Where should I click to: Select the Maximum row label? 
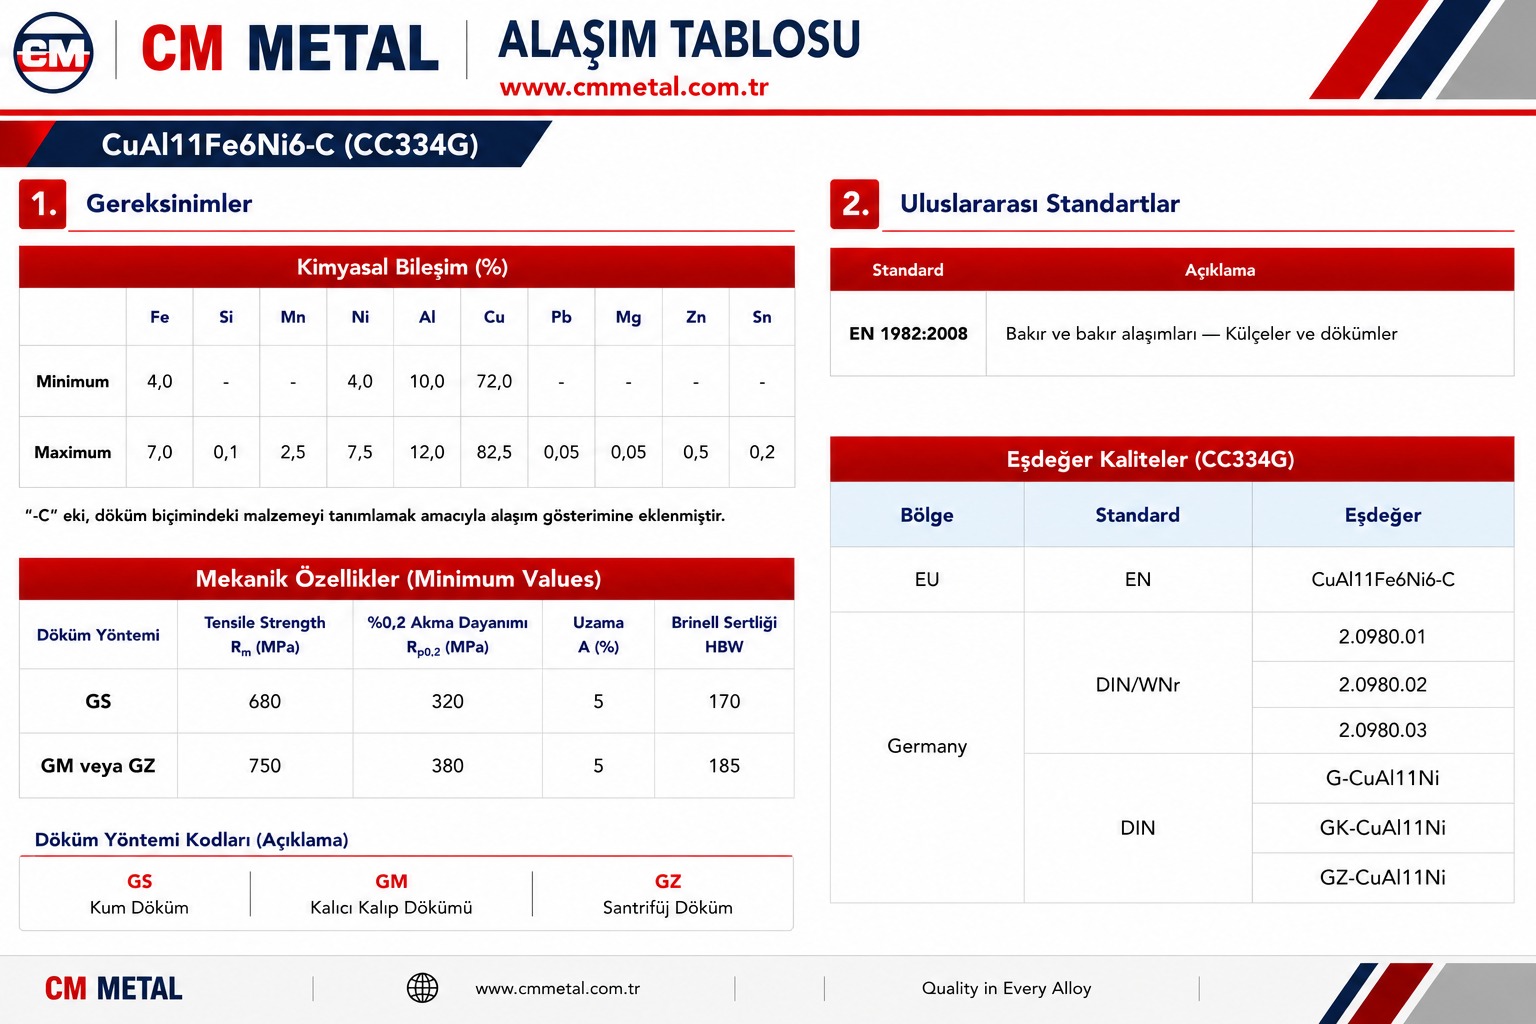pos(73,453)
